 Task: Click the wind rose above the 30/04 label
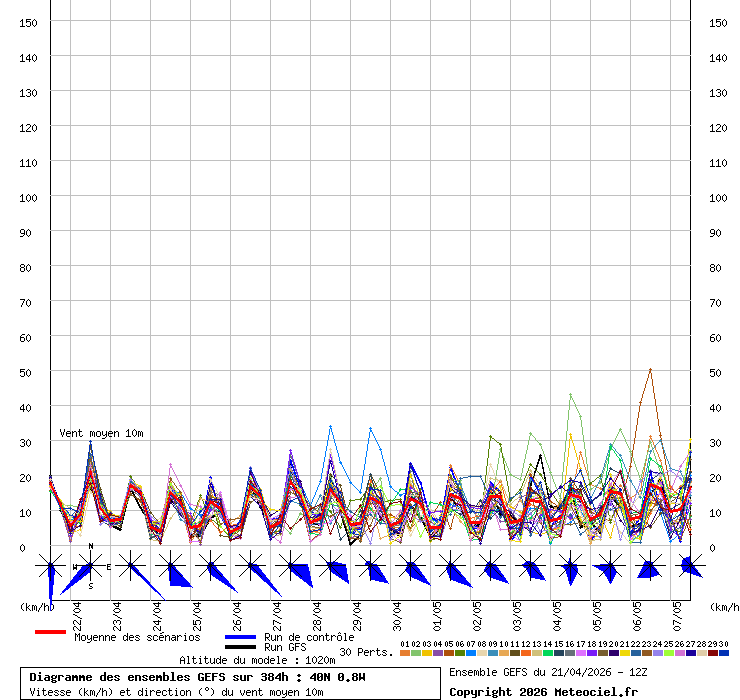coord(410,568)
